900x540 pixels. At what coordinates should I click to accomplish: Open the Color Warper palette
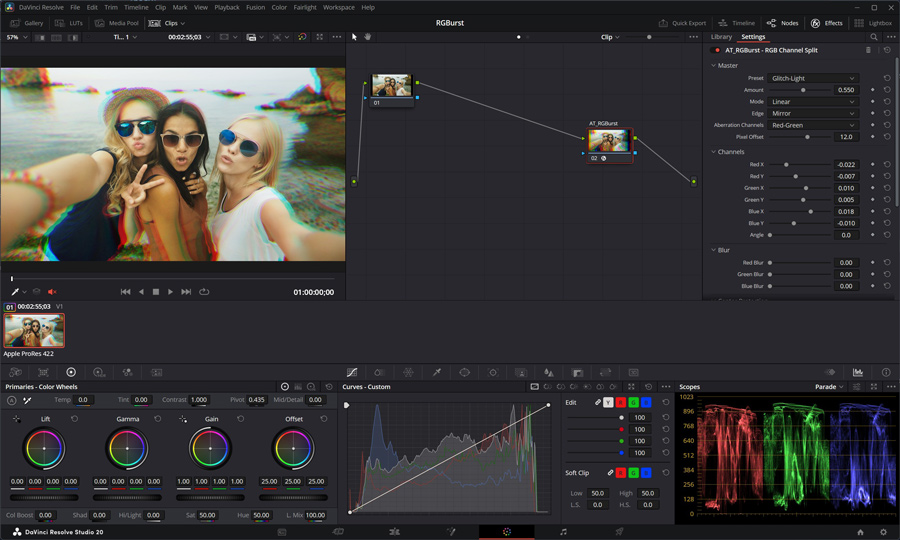pos(408,372)
